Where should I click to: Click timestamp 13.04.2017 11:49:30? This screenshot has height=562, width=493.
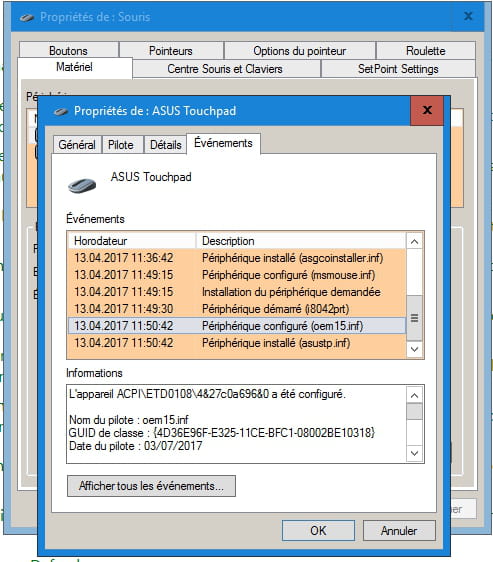click(x=124, y=309)
